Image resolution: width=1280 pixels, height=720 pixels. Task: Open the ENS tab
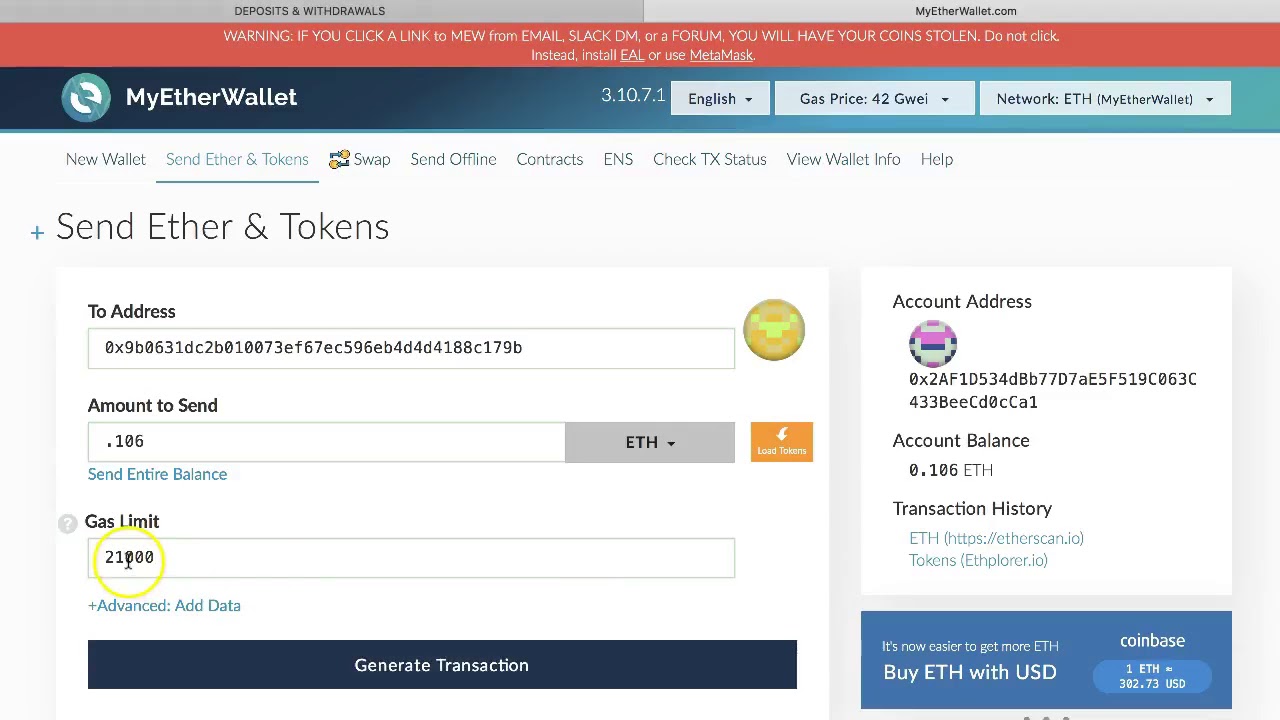click(618, 160)
